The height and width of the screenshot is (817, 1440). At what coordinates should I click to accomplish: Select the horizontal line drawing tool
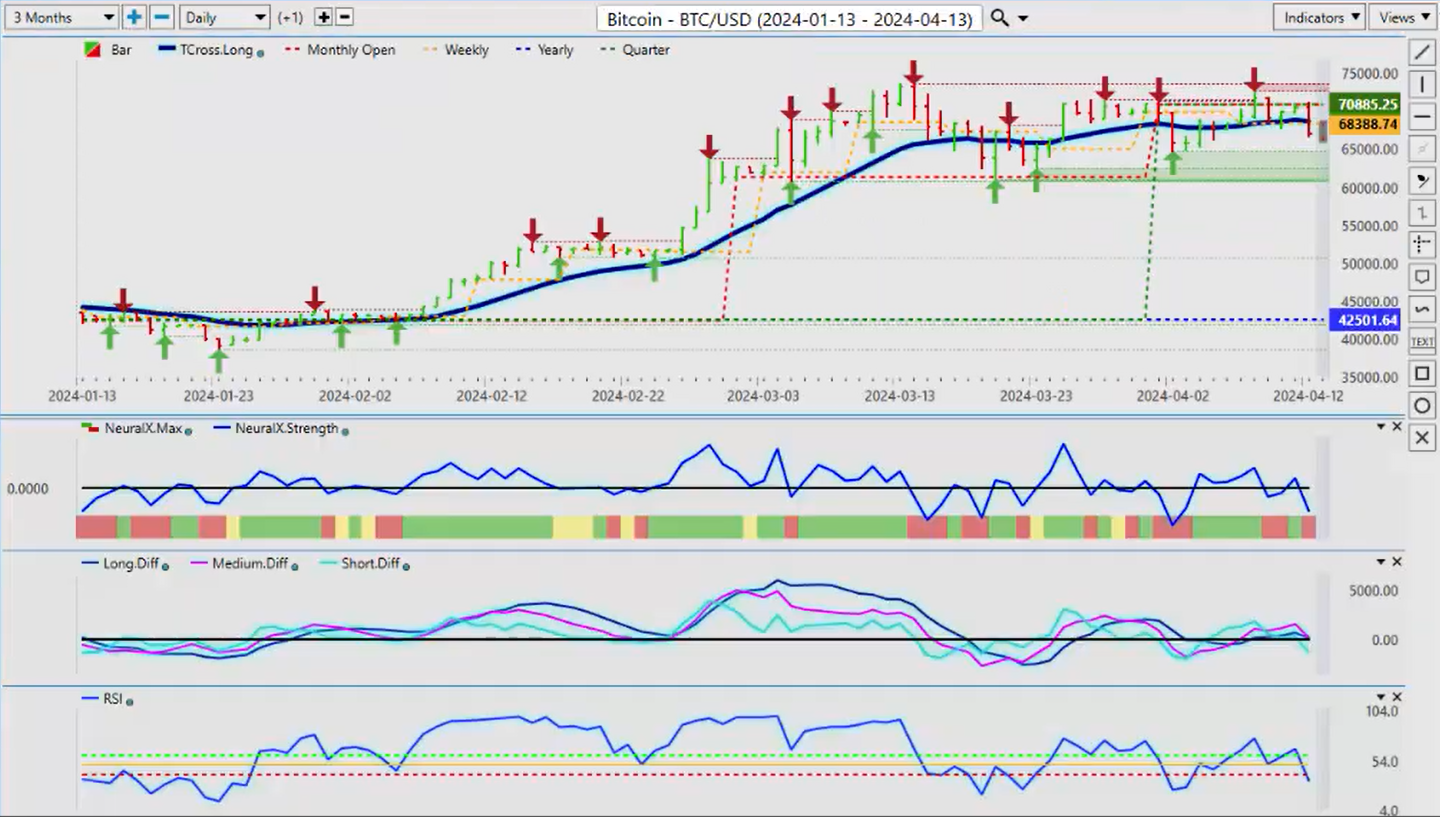(1422, 117)
